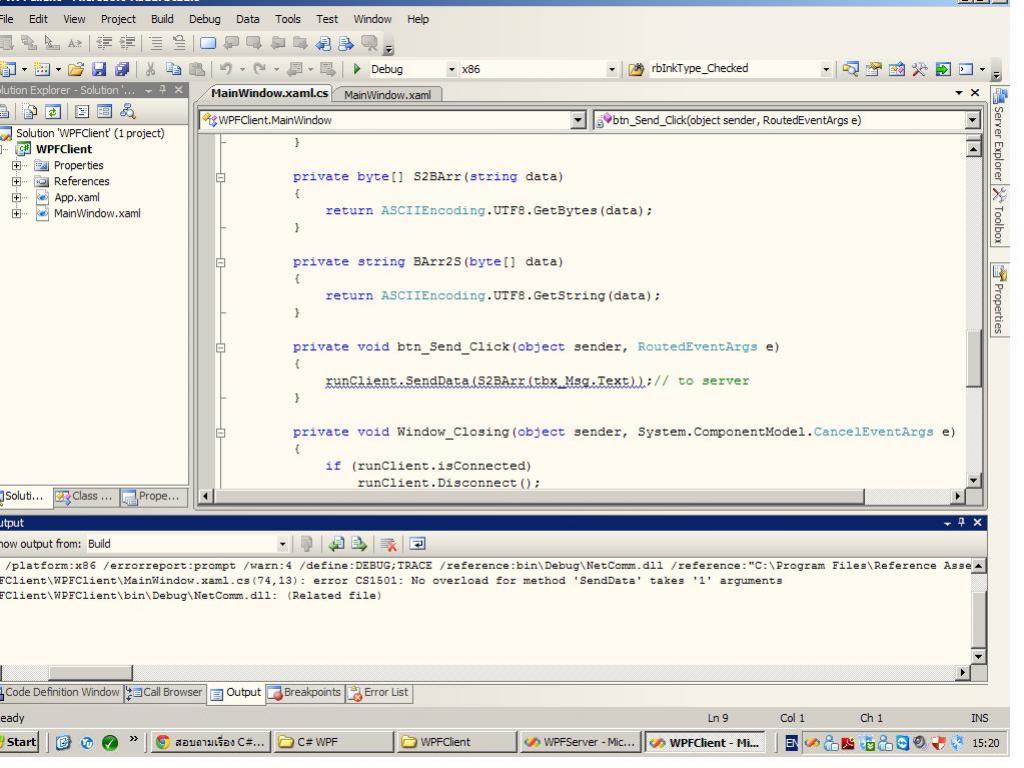Expand the References tree node

pyautogui.click(x=18, y=181)
